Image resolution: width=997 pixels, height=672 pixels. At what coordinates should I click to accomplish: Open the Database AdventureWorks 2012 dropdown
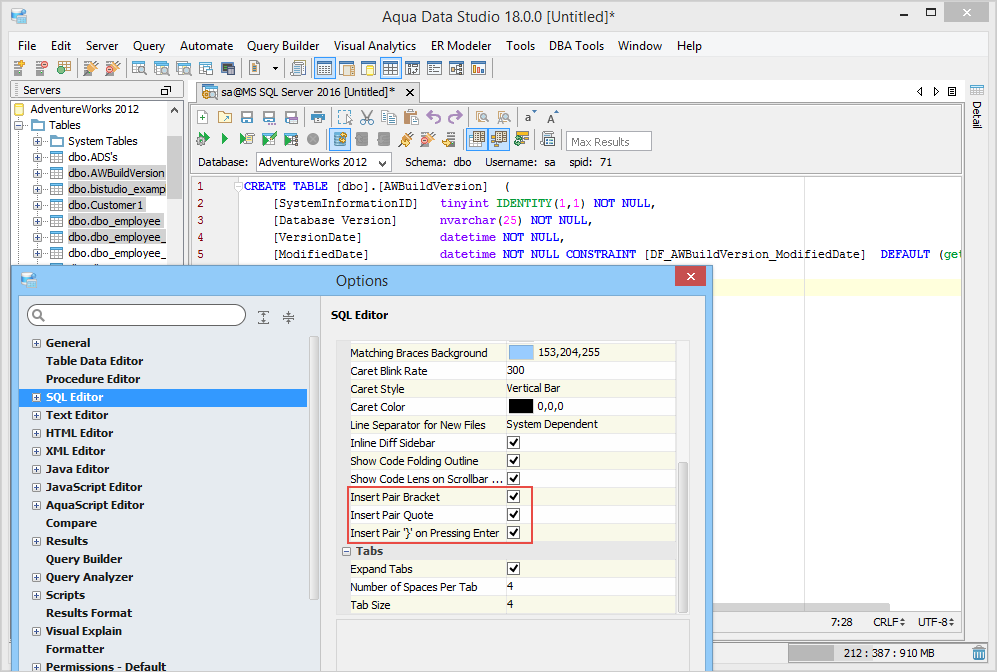(324, 162)
